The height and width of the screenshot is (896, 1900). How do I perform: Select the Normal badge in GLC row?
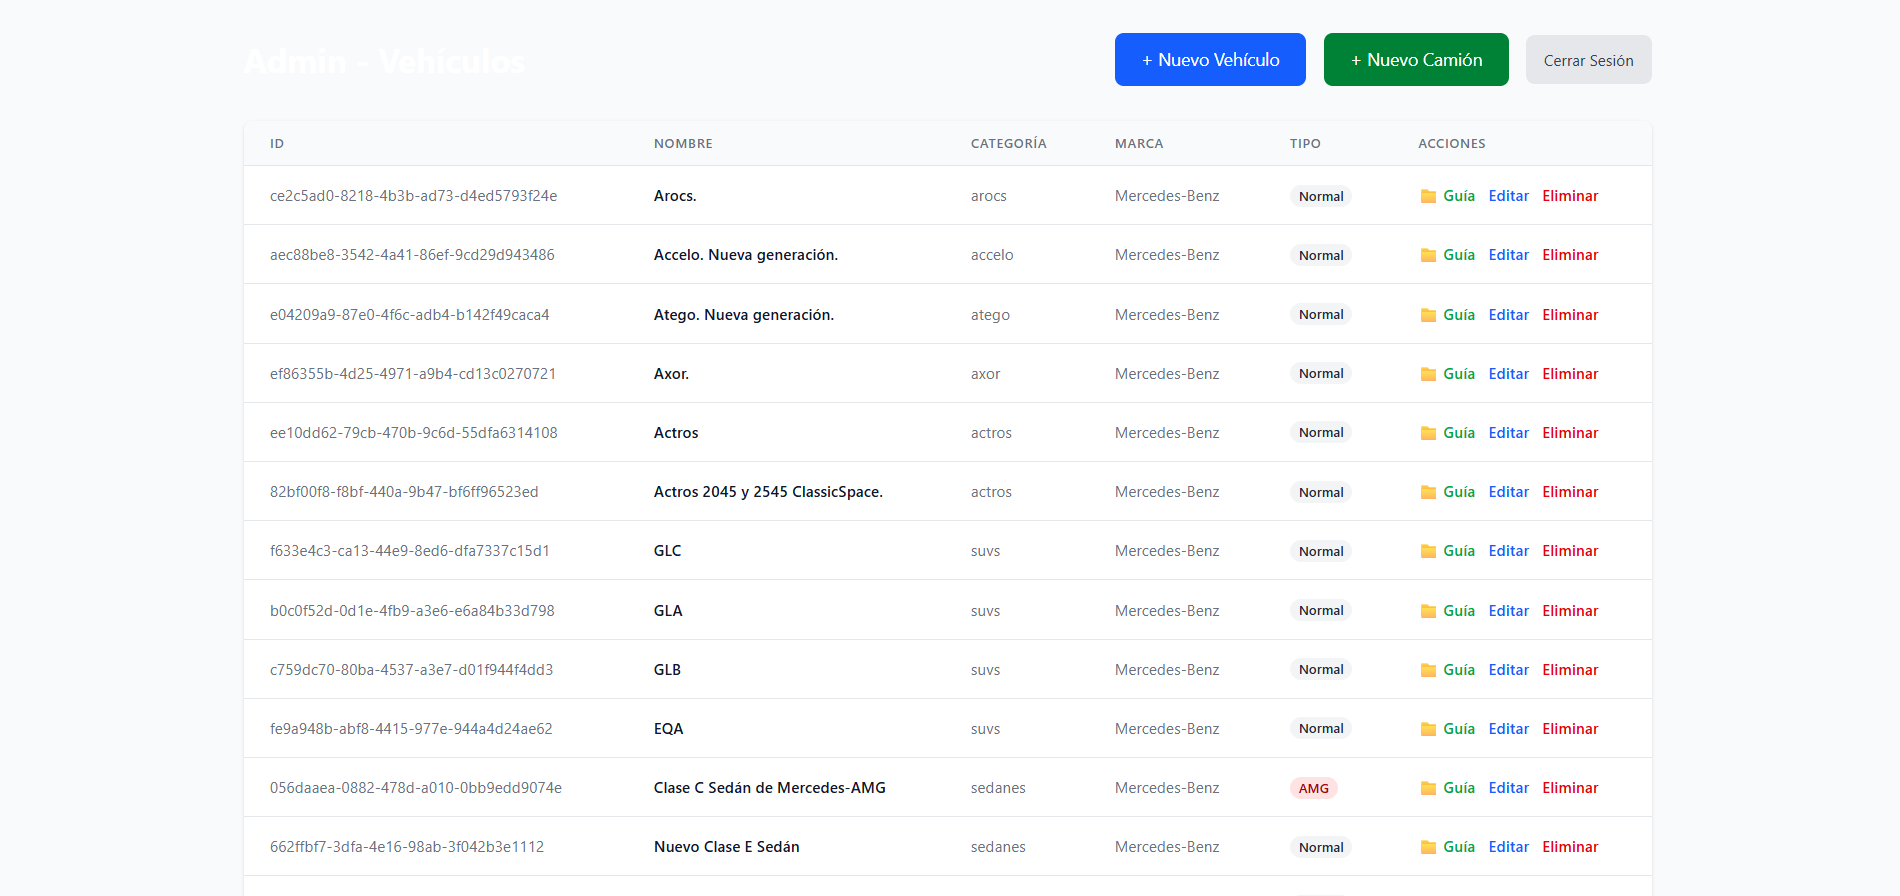coord(1320,551)
